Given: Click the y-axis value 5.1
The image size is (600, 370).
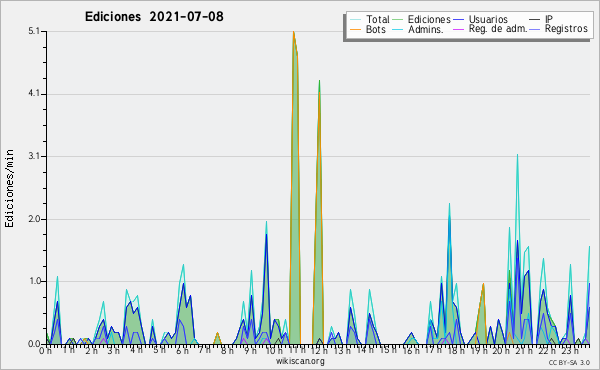Looking at the screenshot, I should (x=34, y=31).
